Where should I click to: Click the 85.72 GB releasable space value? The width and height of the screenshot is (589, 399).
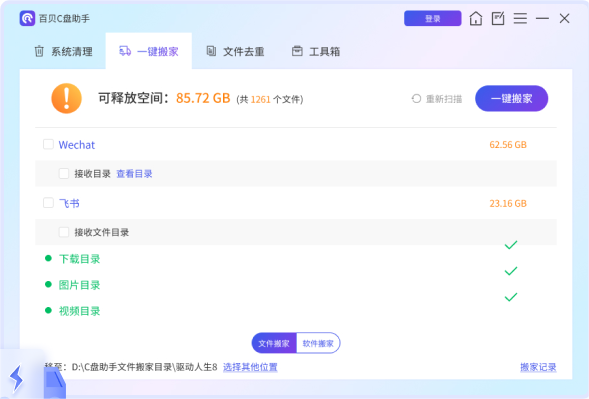(x=203, y=98)
